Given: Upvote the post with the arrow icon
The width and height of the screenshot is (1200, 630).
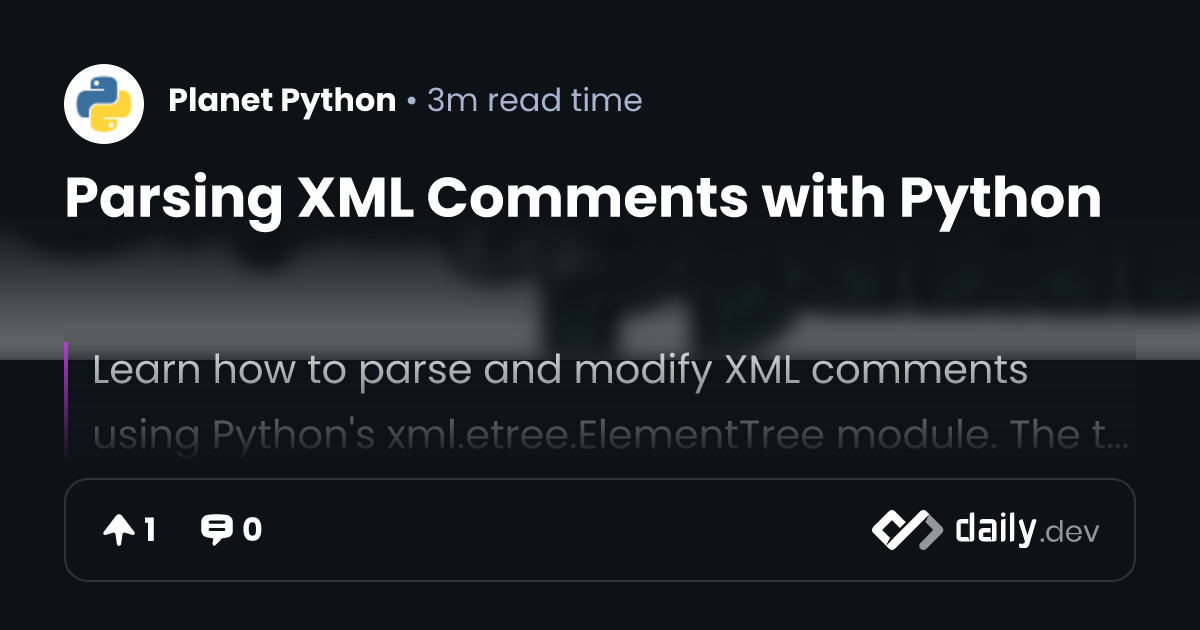Looking at the screenshot, I should 118,530.
